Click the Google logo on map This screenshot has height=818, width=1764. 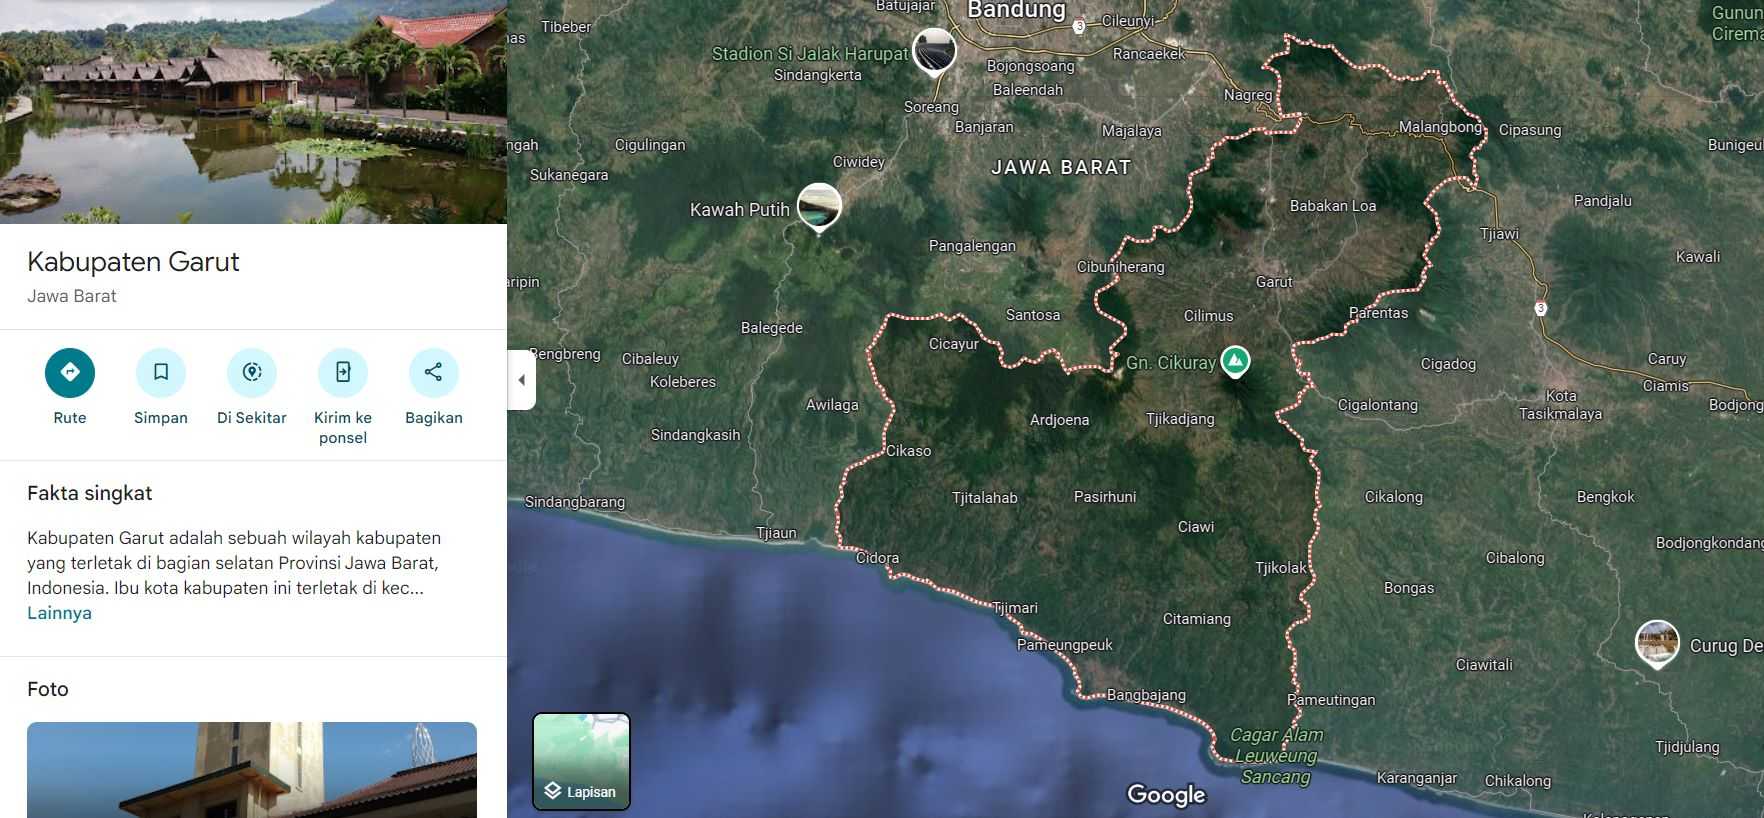pos(1166,795)
